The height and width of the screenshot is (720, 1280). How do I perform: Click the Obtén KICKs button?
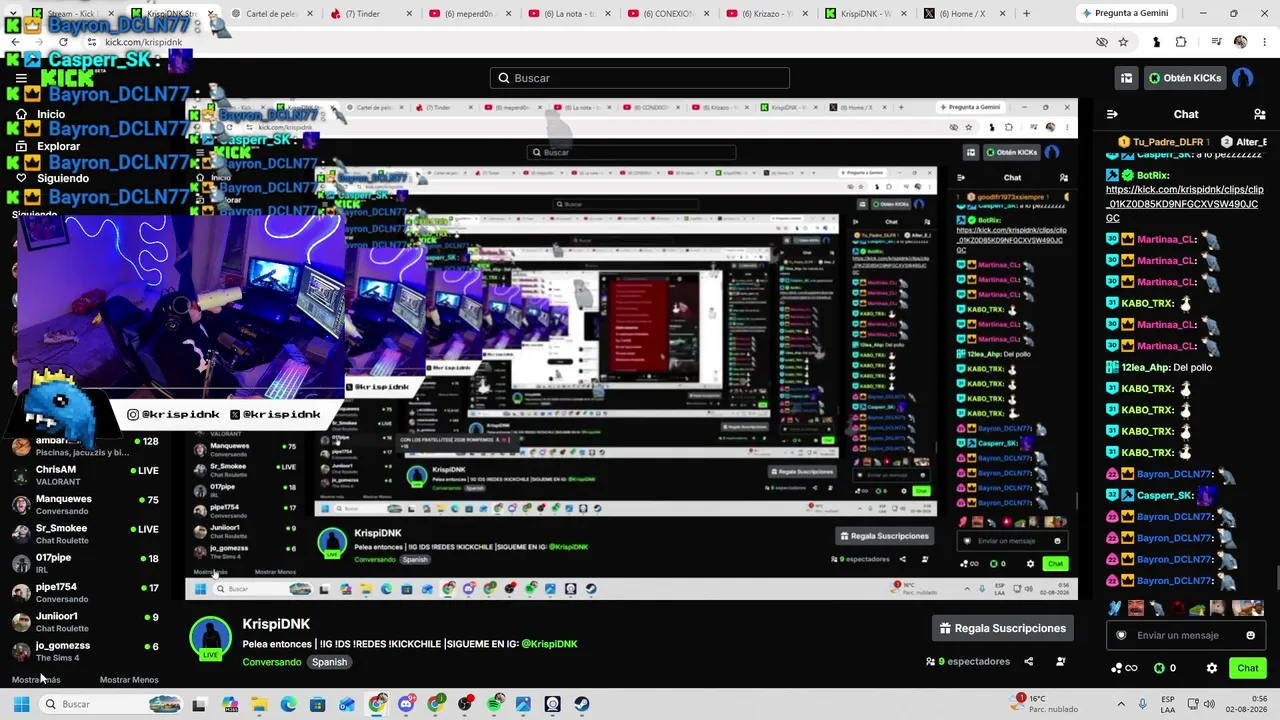click(1185, 78)
